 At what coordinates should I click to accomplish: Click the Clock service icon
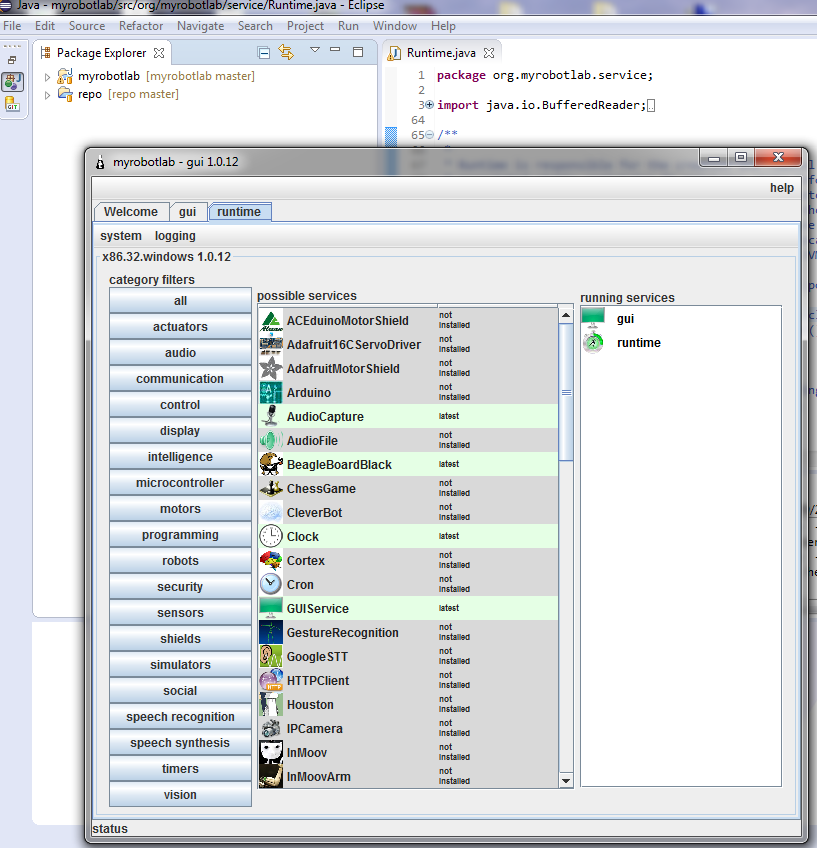(x=271, y=536)
